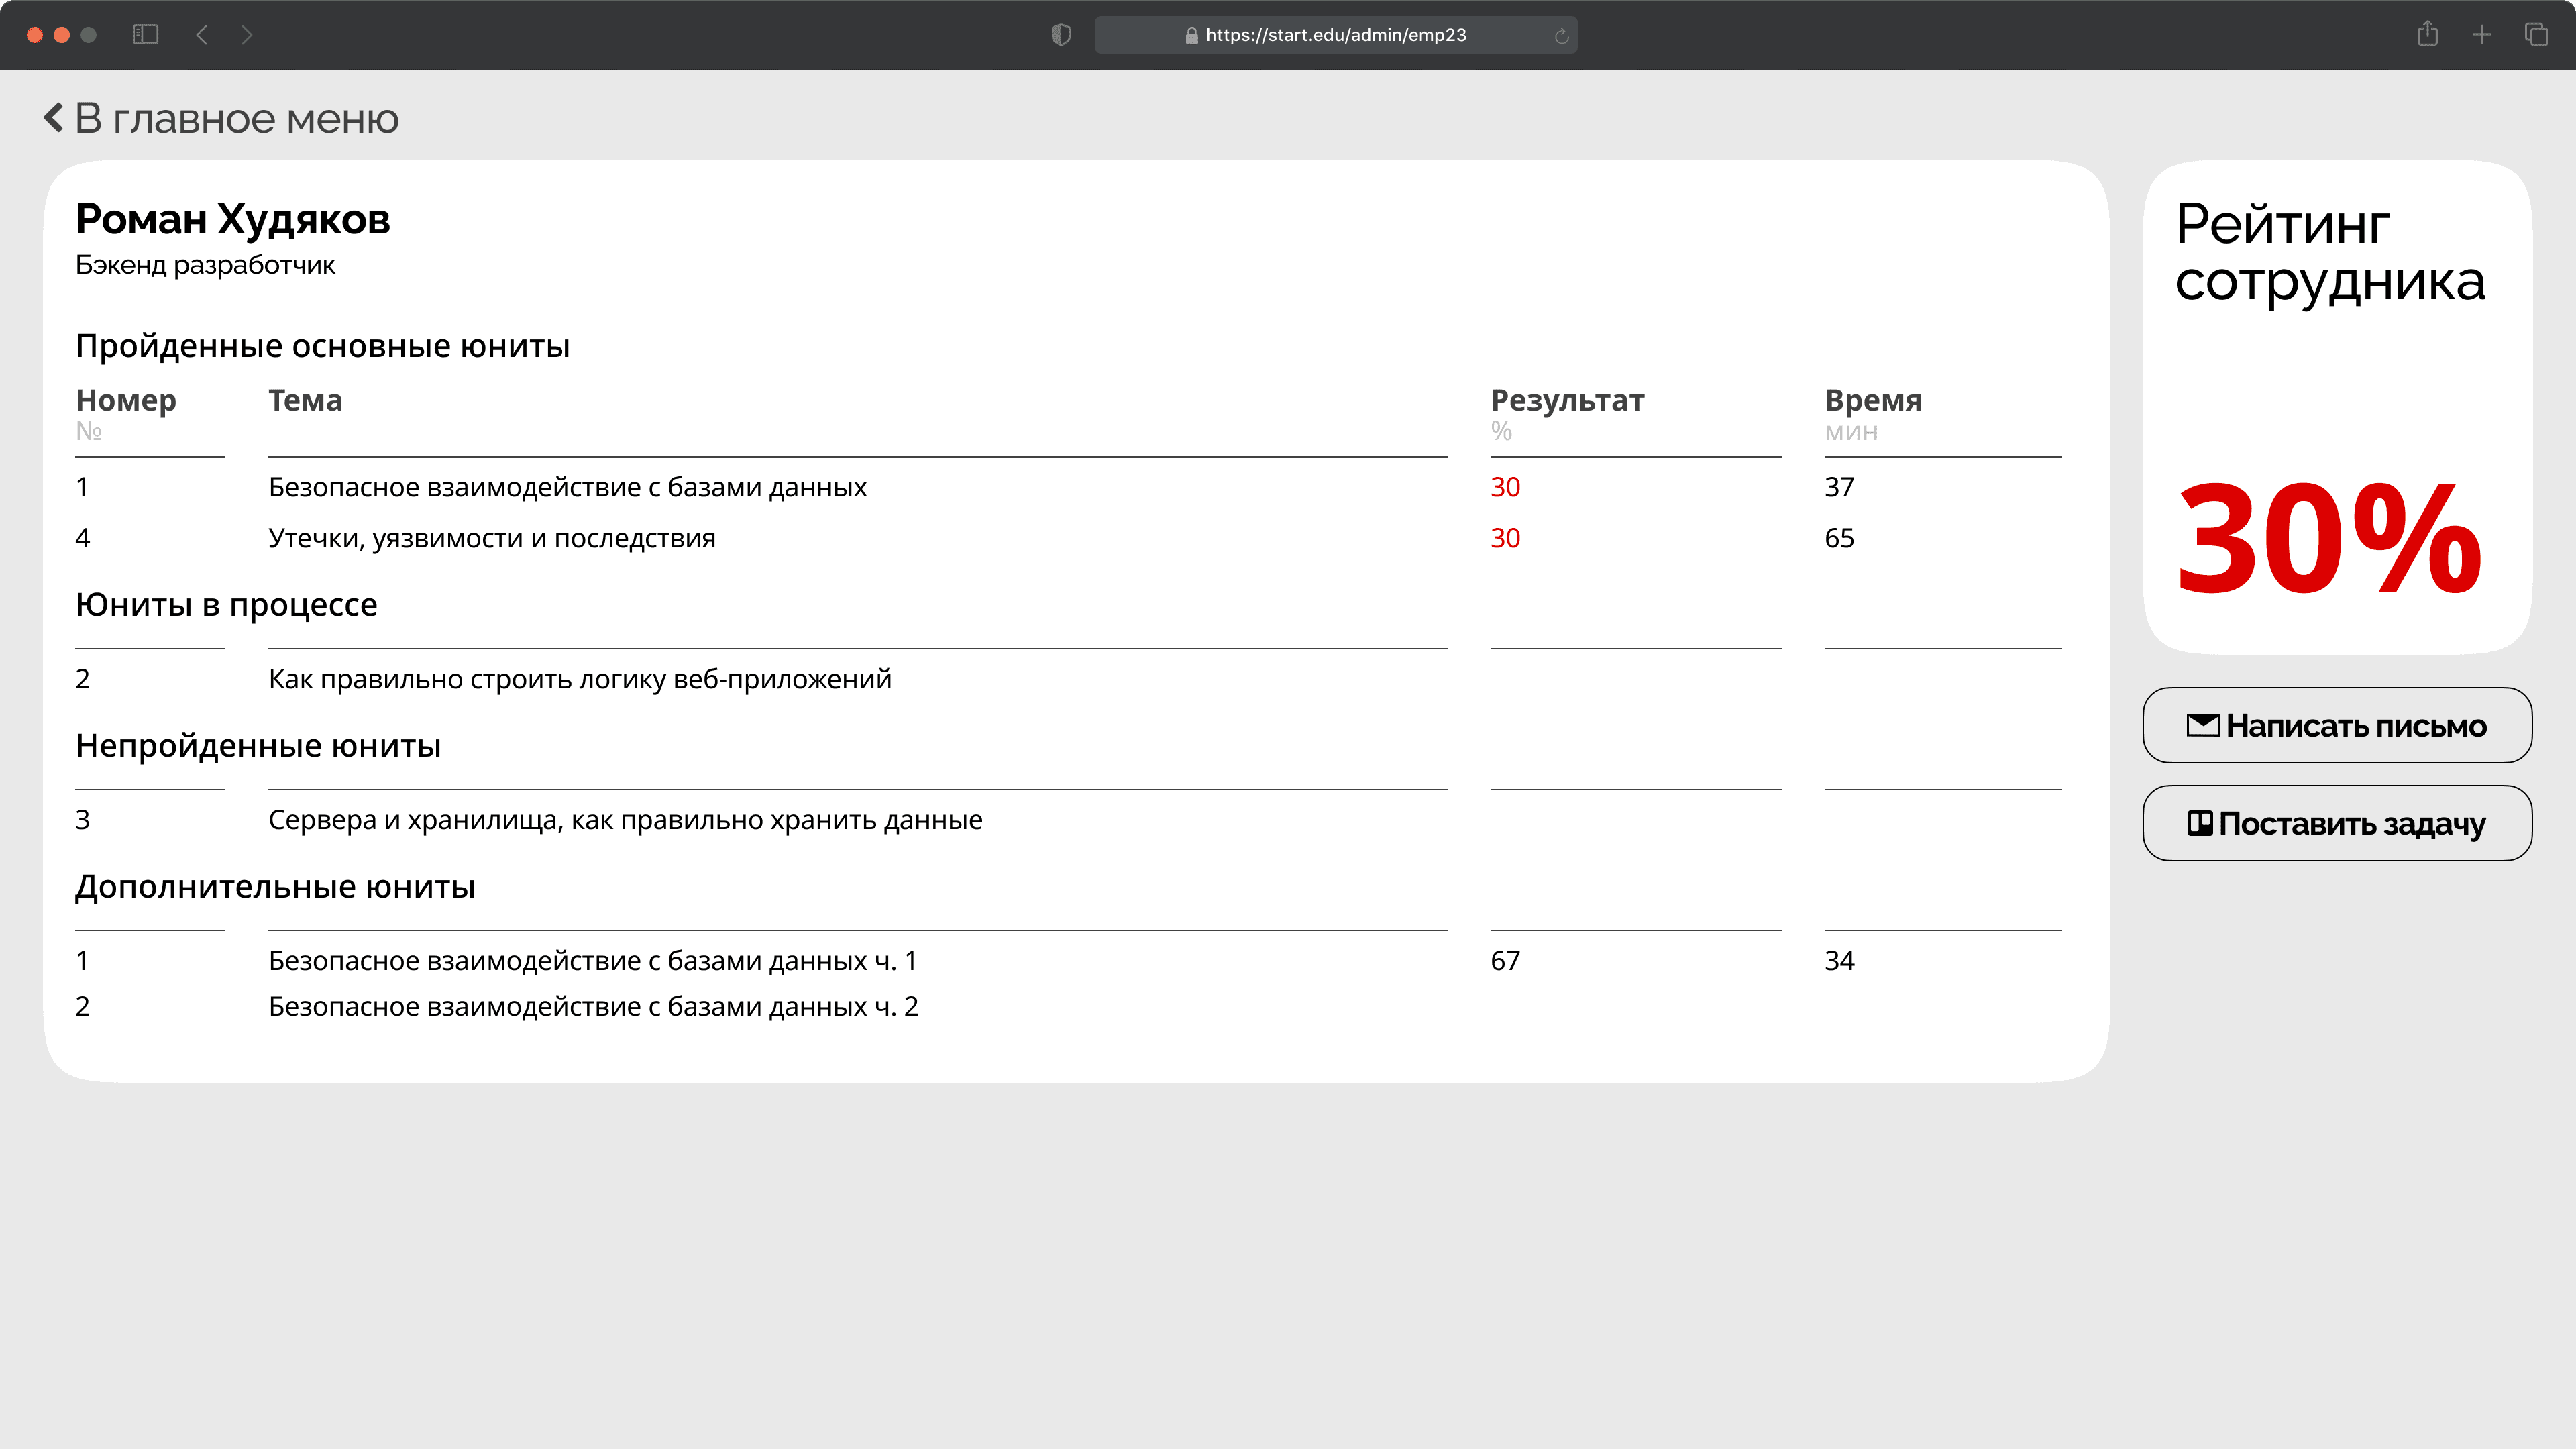Click heading Пройденные основные юниты
Screen dimensions: 2576x1449
tap(323, 346)
